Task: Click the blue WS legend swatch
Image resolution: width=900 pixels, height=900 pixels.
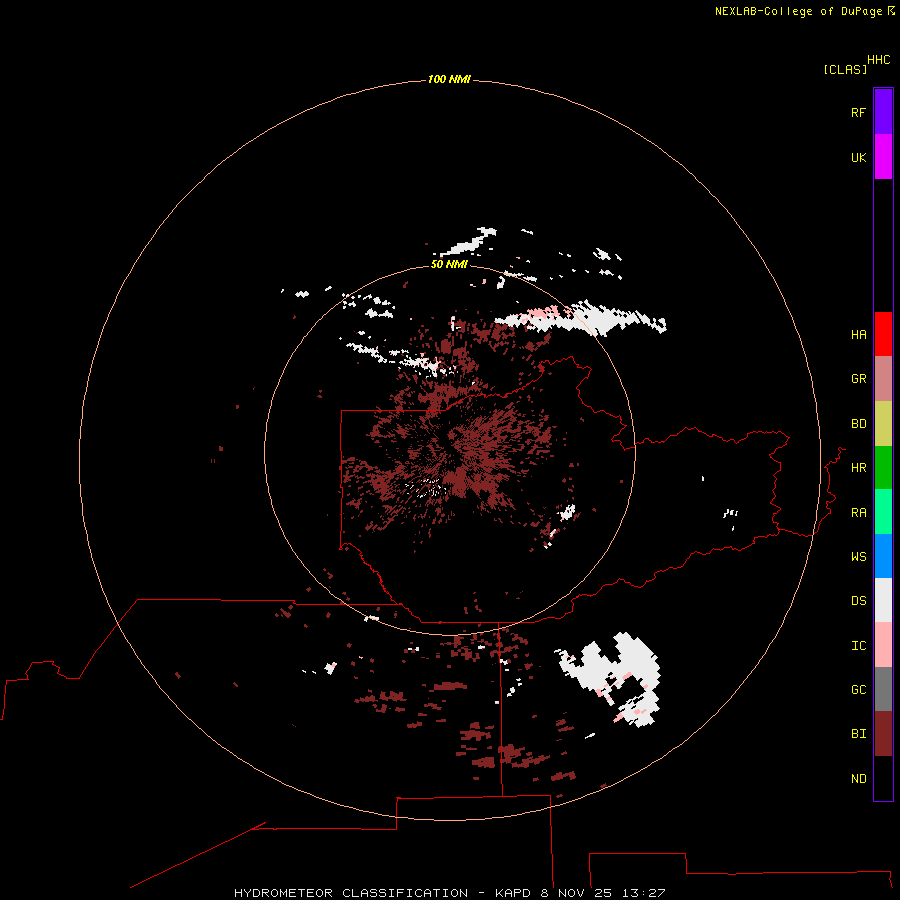Action: 883,556
